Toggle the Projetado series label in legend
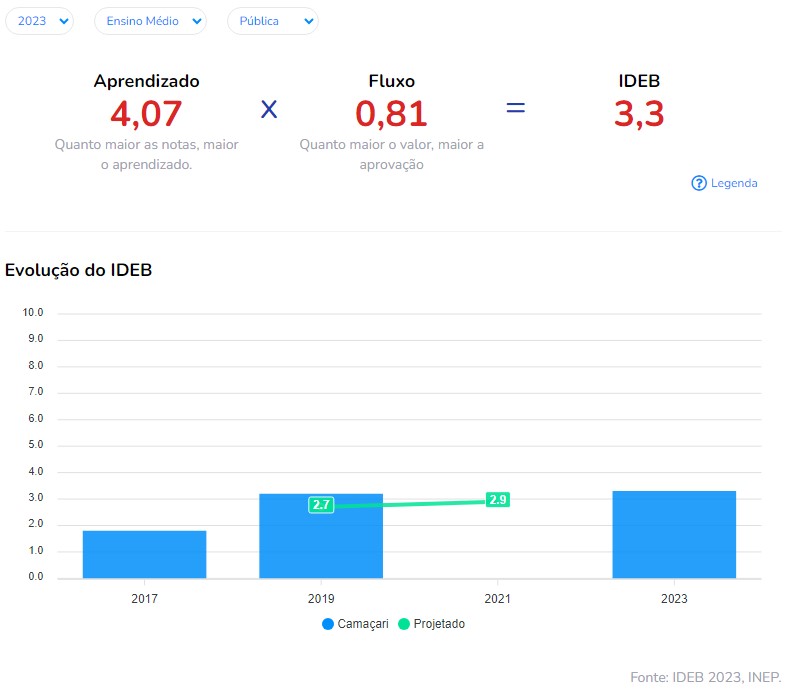The width and height of the screenshot is (791, 690). pyautogui.click(x=442, y=624)
